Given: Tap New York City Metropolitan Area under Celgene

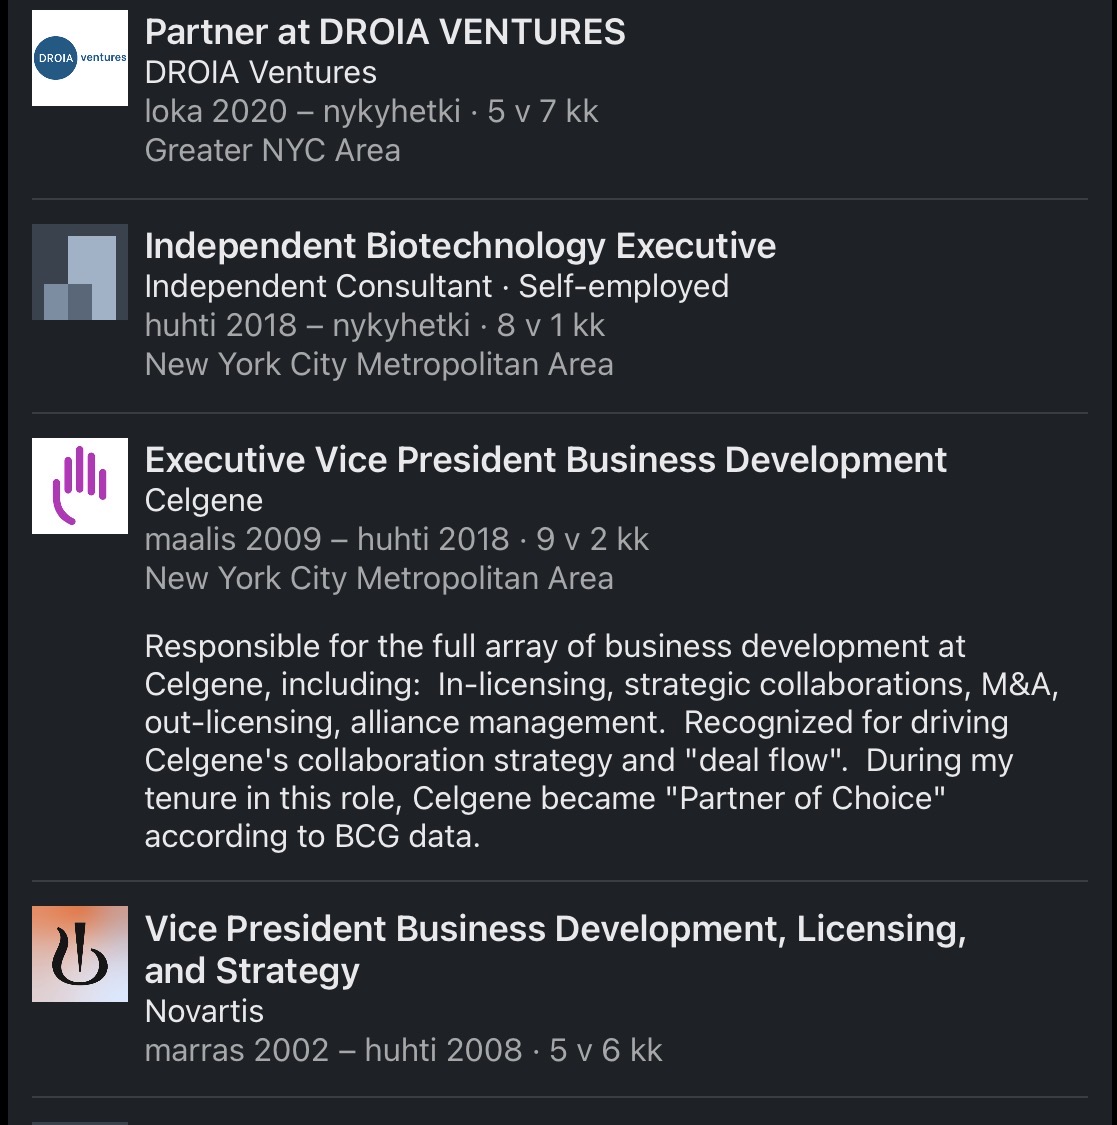Looking at the screenshot, I should coord(379,578).
